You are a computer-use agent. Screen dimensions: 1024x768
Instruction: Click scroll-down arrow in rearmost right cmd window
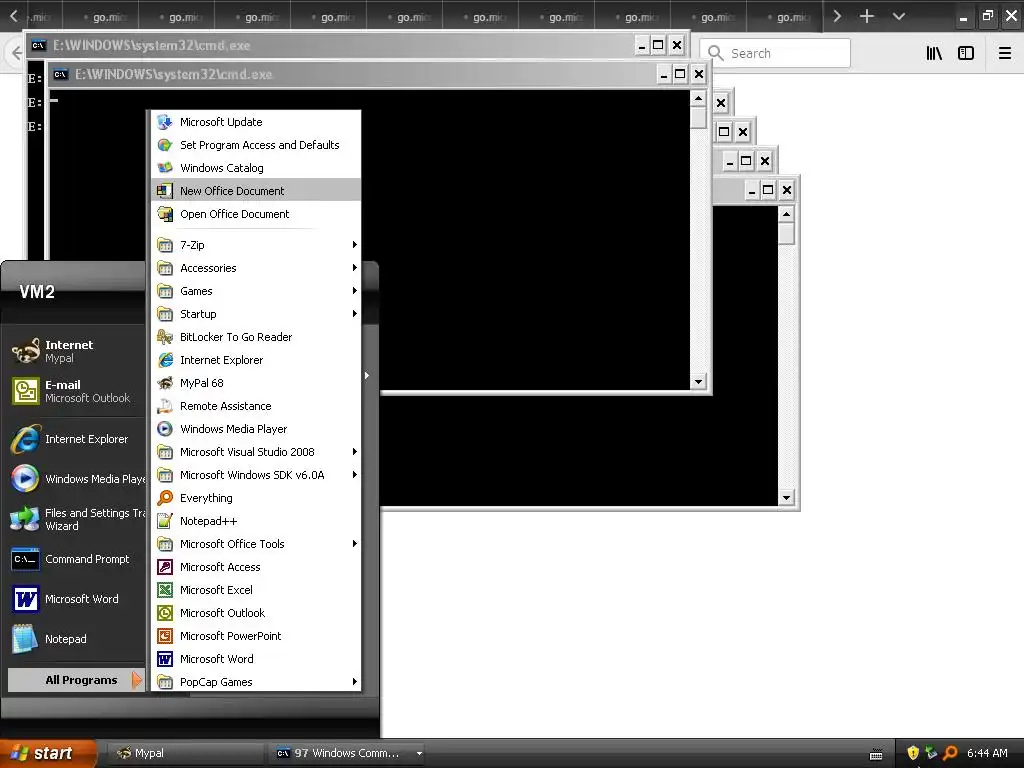[786, 498]
